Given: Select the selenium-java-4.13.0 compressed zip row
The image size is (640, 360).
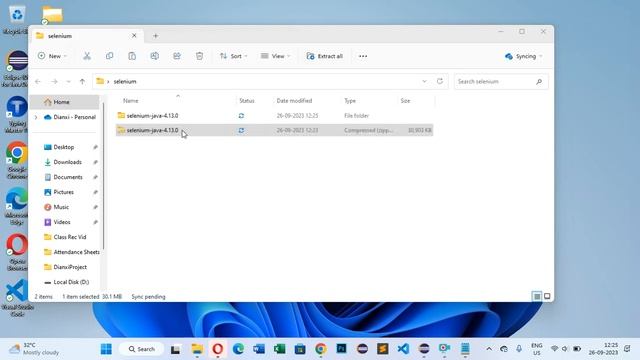Looking at the screenshot, I should [x=274, y=130].
